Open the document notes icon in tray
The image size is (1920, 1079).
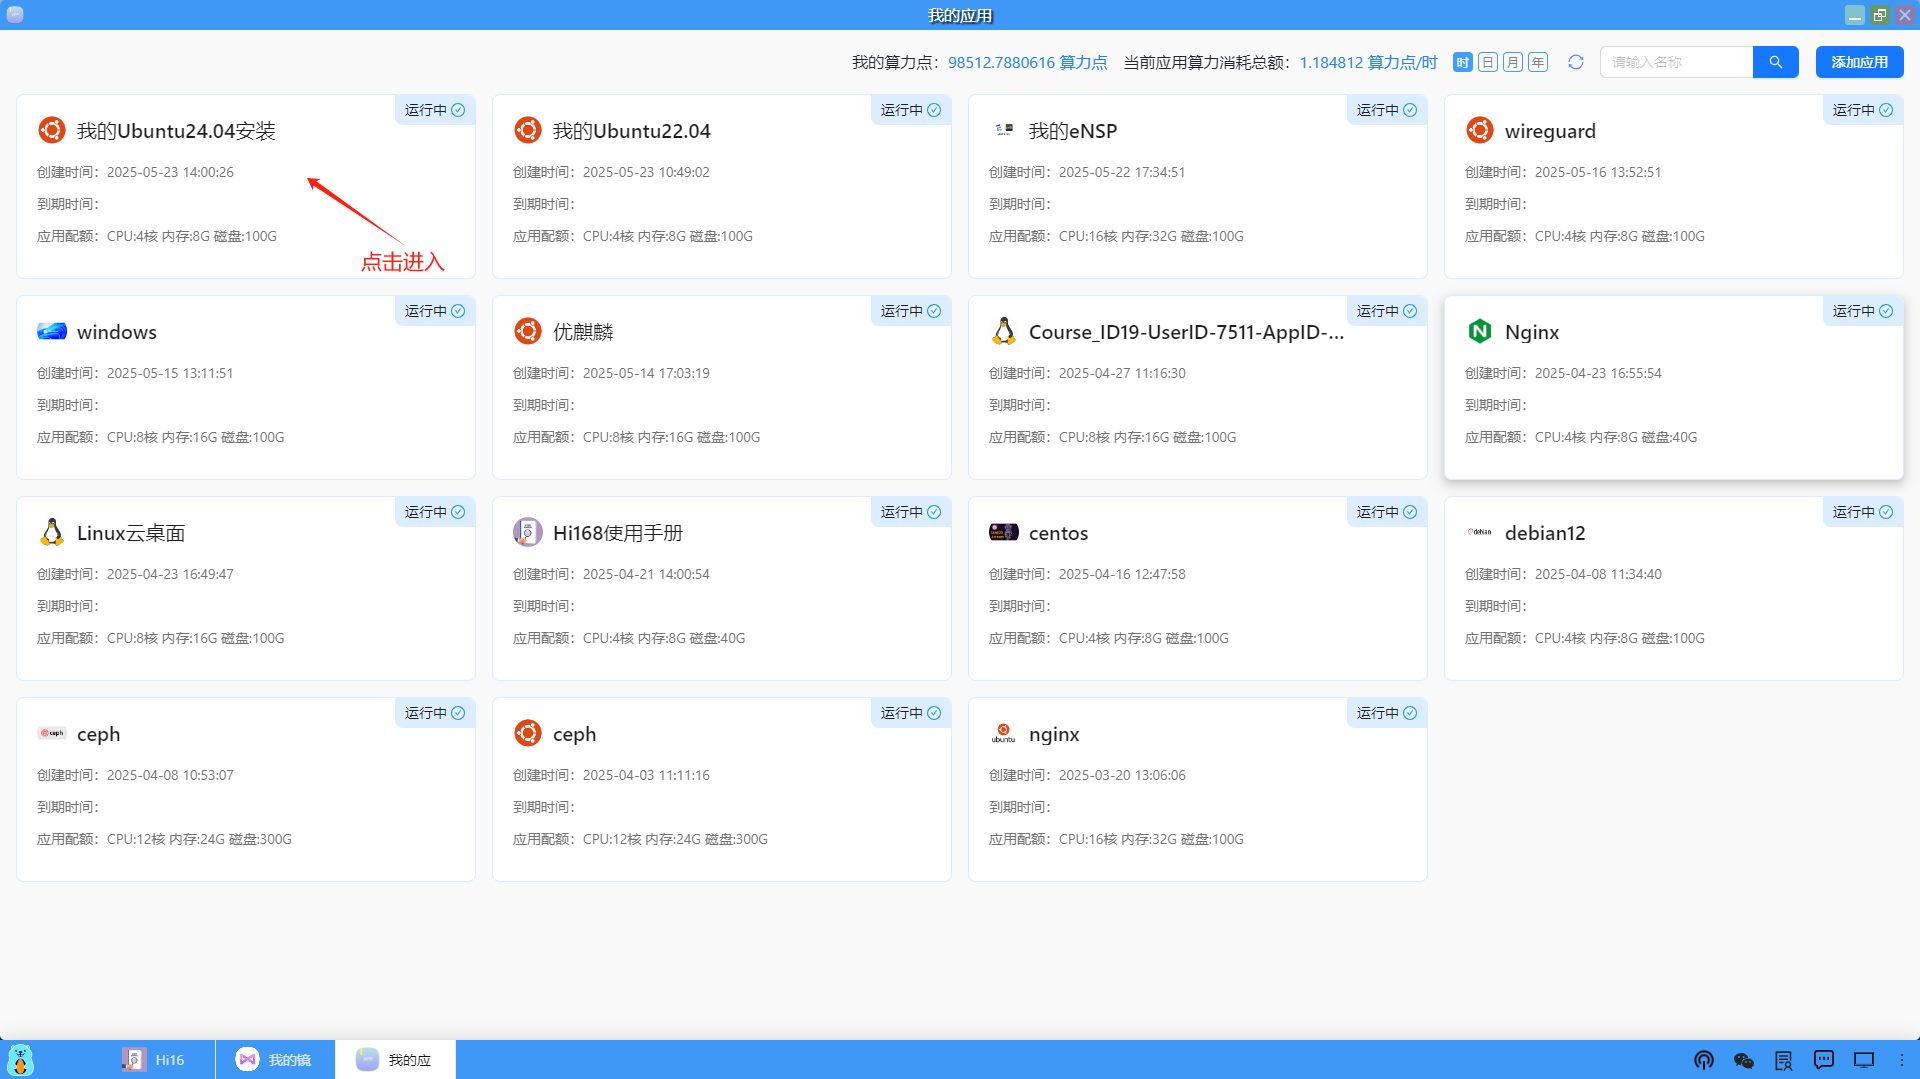1784,1060
